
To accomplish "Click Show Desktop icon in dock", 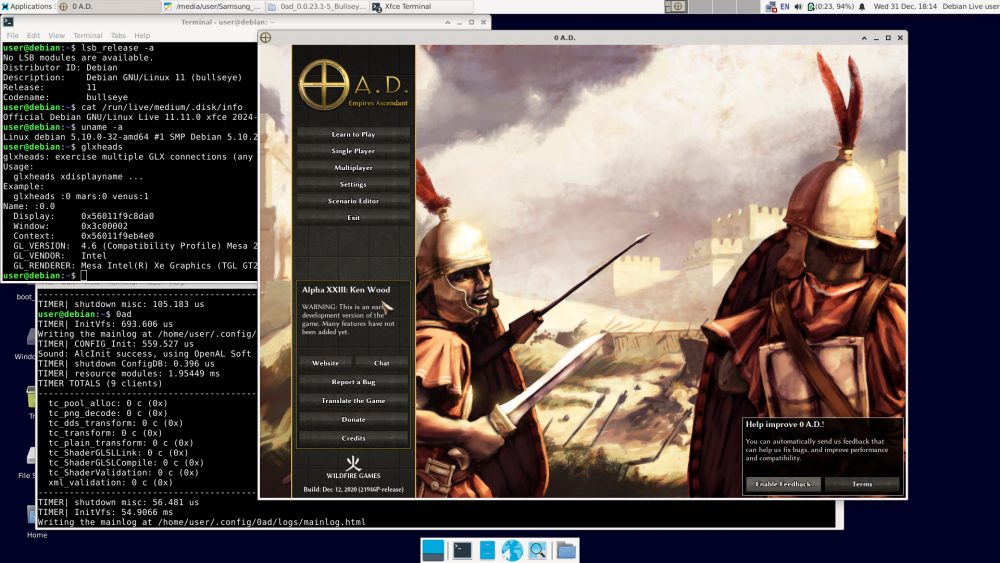I will (x=433, y=550).
